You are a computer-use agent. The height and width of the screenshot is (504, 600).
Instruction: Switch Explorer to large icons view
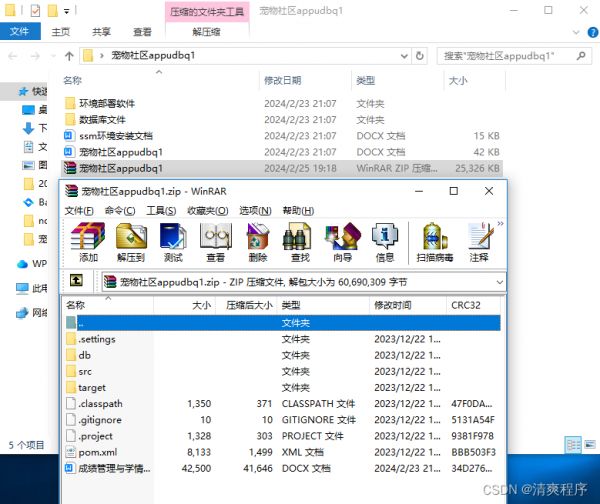(x=590, y=445)
